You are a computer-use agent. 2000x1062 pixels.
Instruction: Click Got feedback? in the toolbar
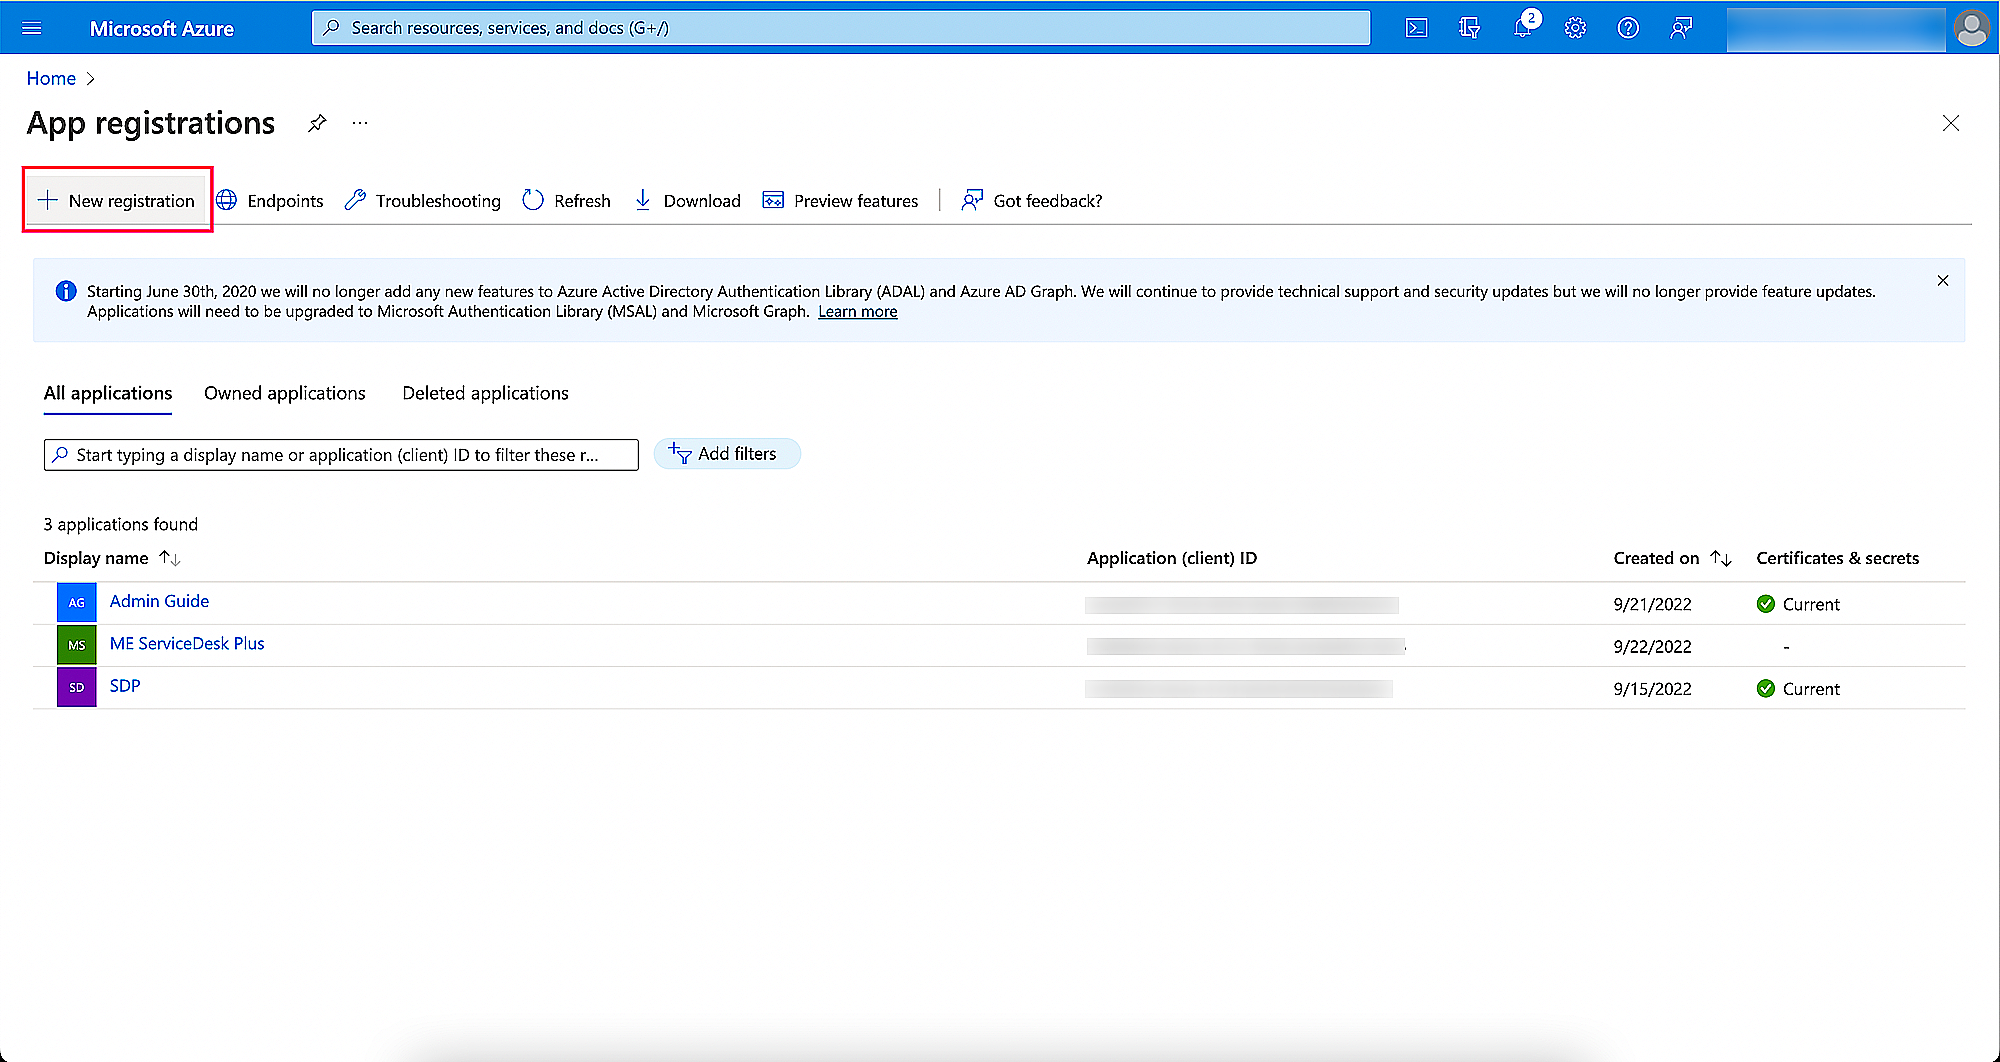1031,201
